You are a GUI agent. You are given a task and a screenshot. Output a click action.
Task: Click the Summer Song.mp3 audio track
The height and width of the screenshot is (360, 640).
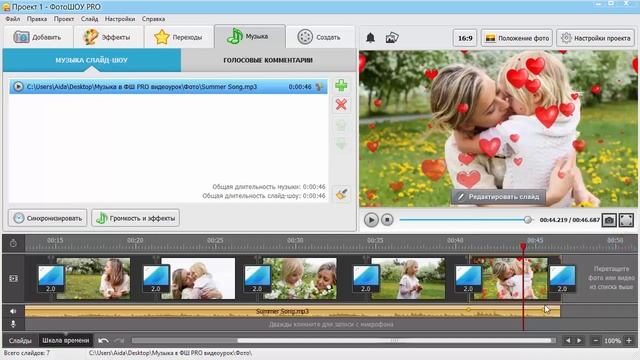[x=292, y=311]
